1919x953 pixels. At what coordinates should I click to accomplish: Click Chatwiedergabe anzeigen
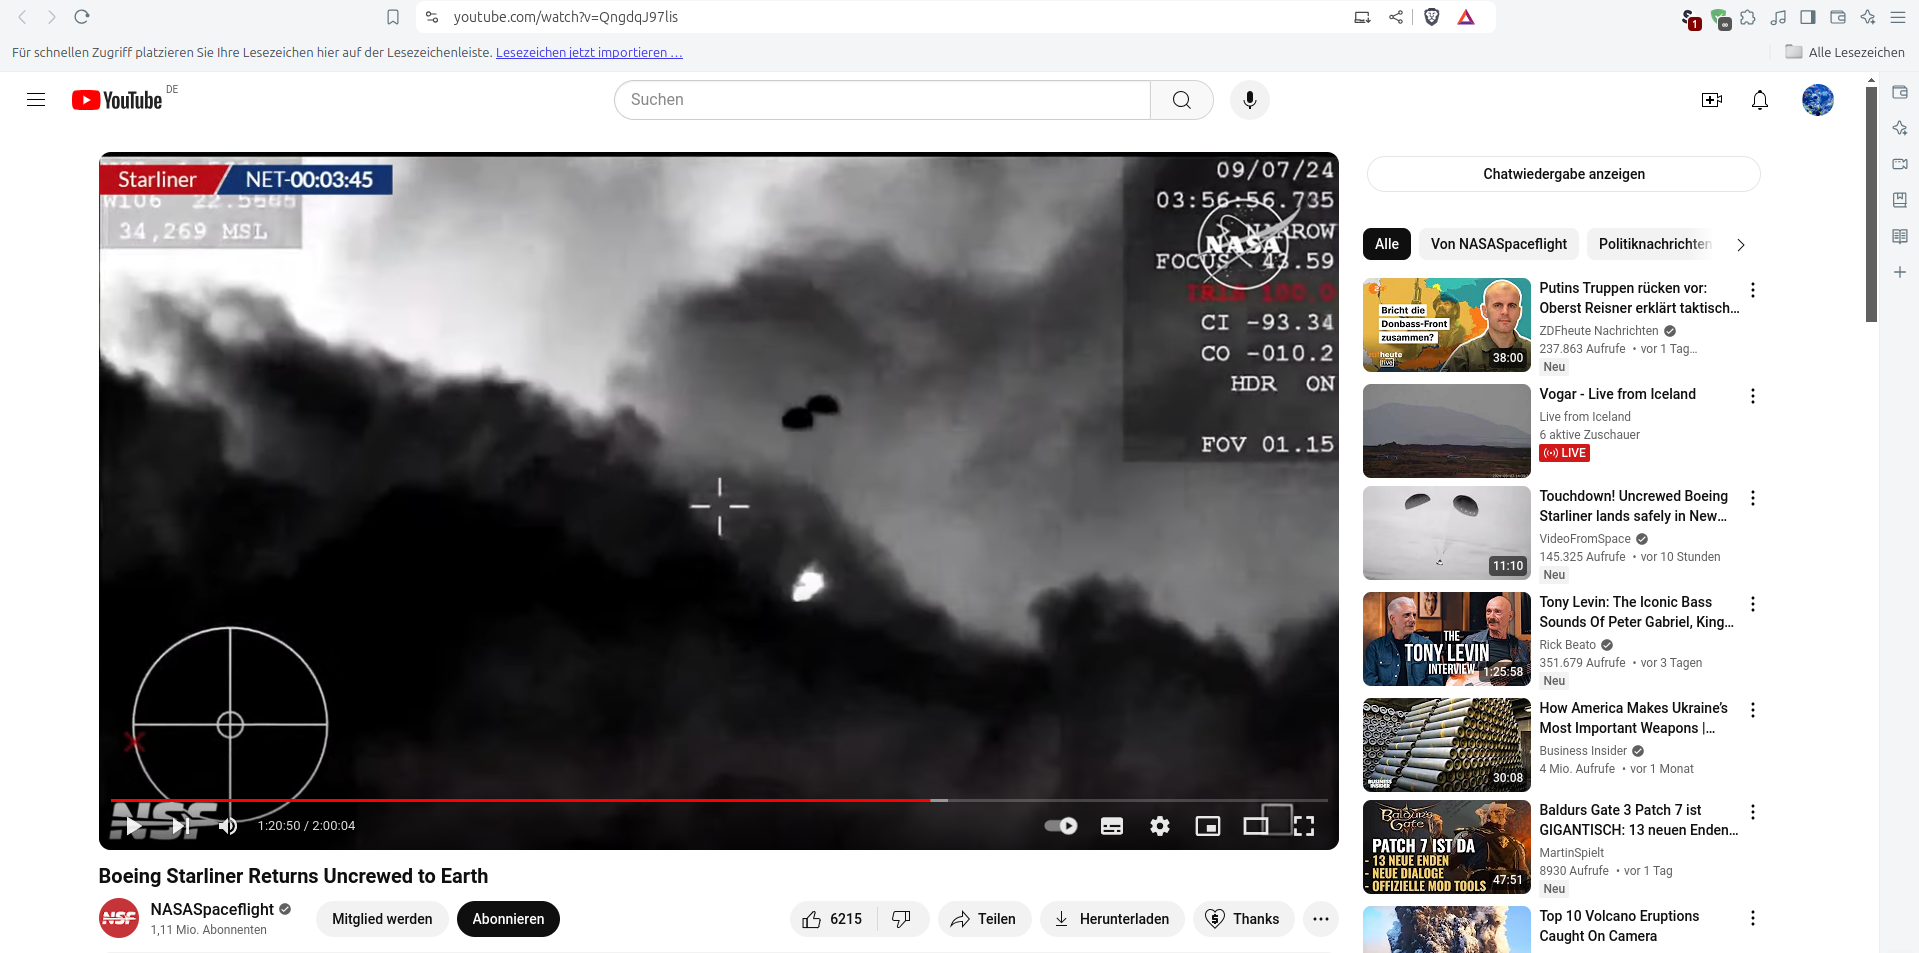point(1563,174)
